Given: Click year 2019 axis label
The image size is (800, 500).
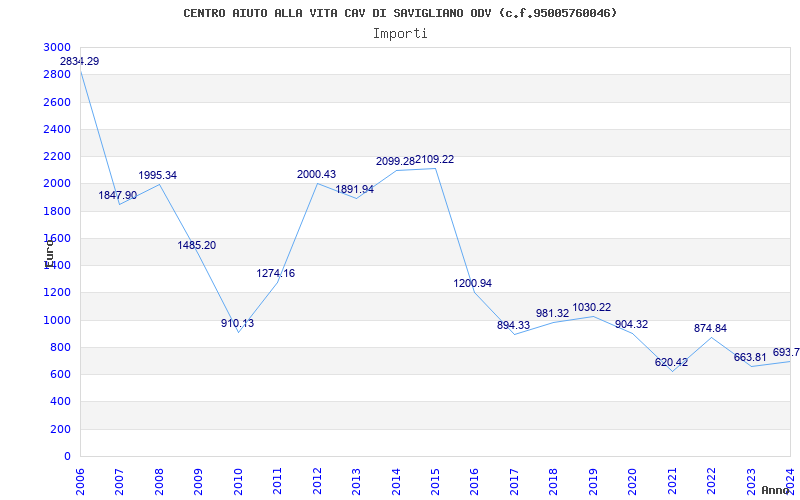Looking at the screenshot, I should tap(593, 481).
